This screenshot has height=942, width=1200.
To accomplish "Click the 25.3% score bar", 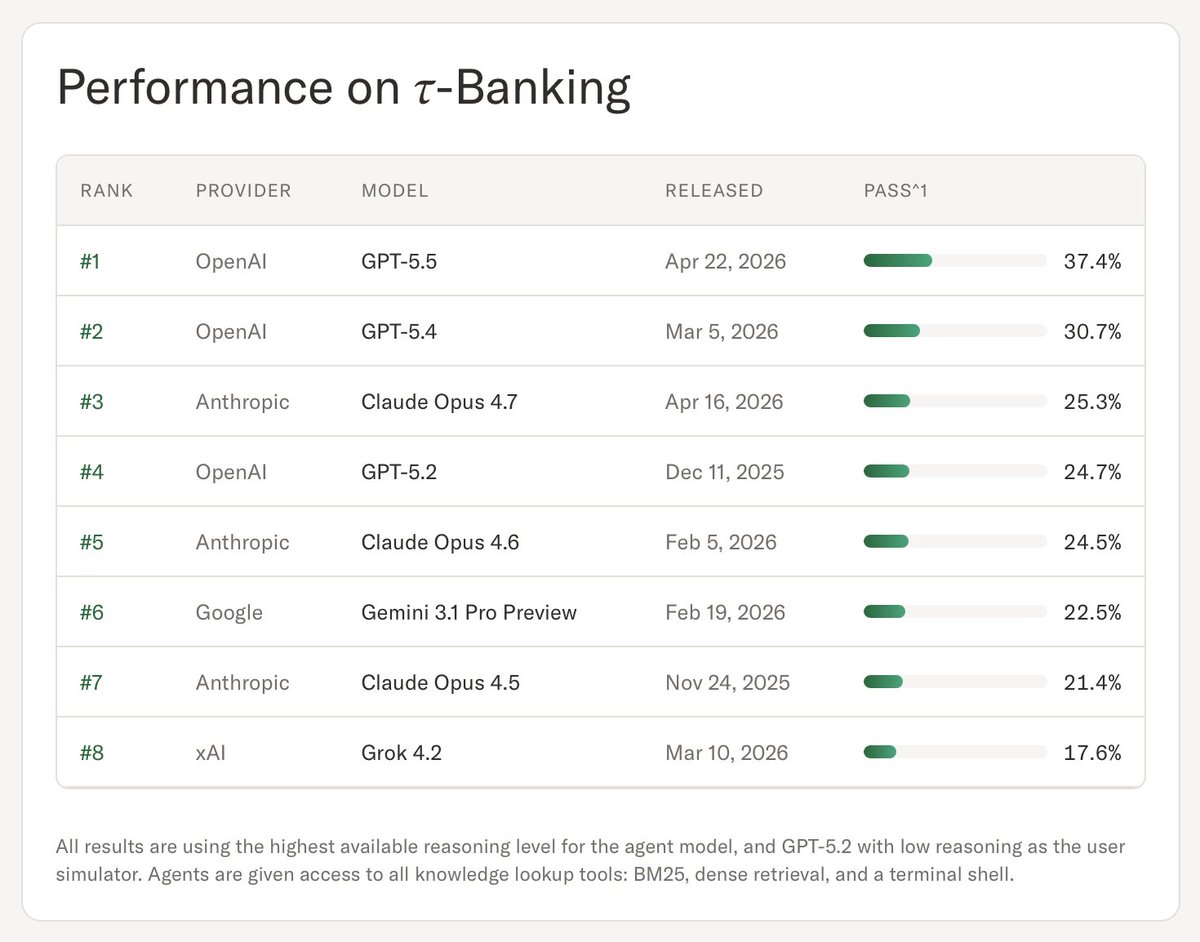I will click(x=955, y=401).
